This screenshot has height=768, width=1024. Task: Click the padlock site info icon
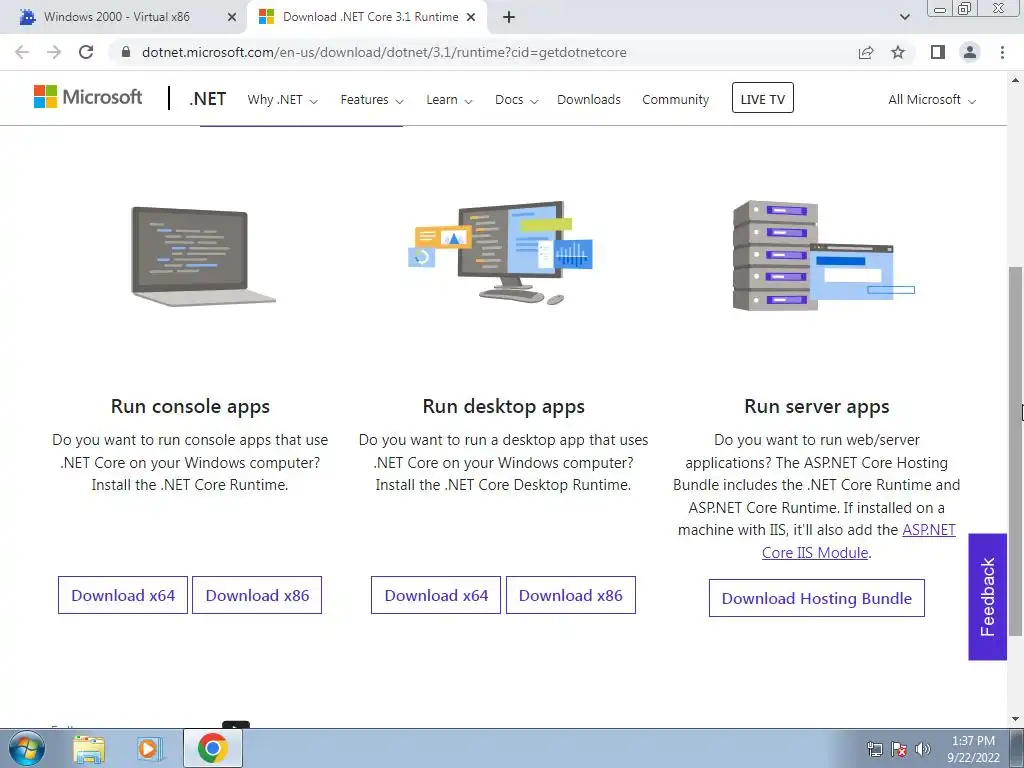(x=126, y=52)
